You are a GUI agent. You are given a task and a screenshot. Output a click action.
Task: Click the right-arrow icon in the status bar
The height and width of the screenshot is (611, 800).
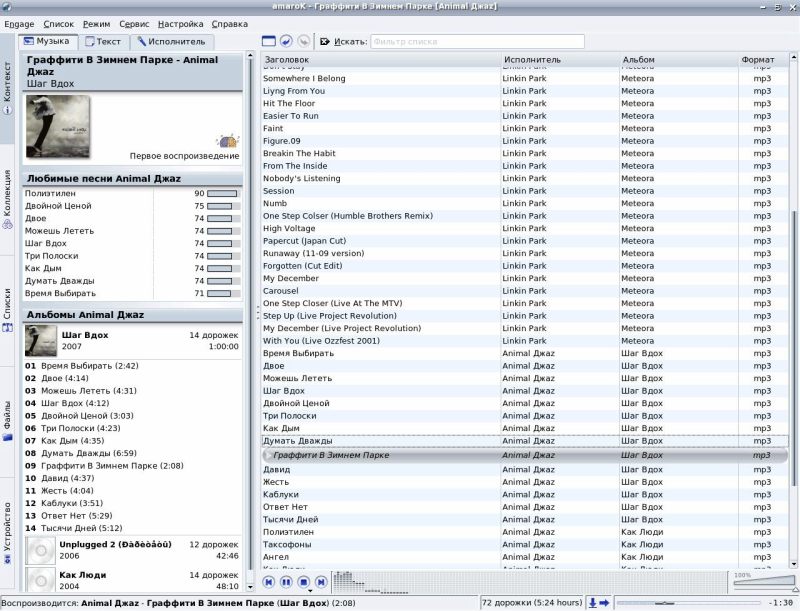point(604,603)
